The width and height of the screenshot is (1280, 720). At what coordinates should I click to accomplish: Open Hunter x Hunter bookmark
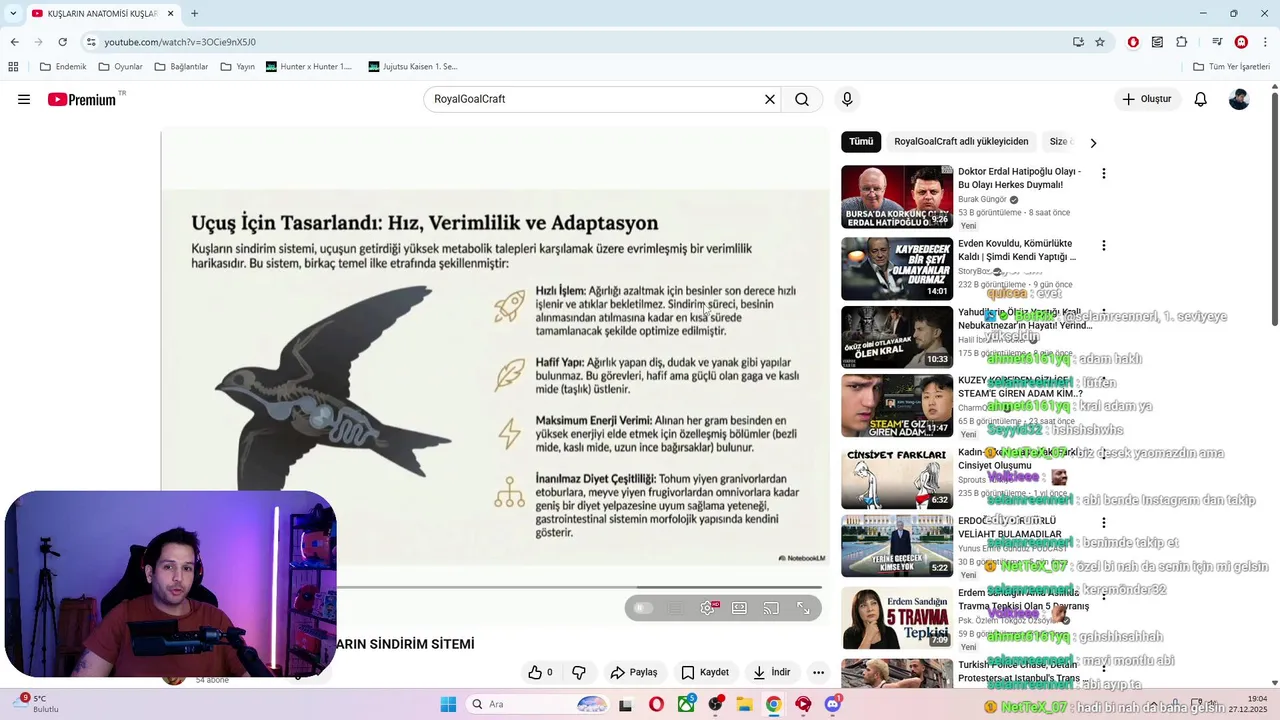[x=309, y=67]
